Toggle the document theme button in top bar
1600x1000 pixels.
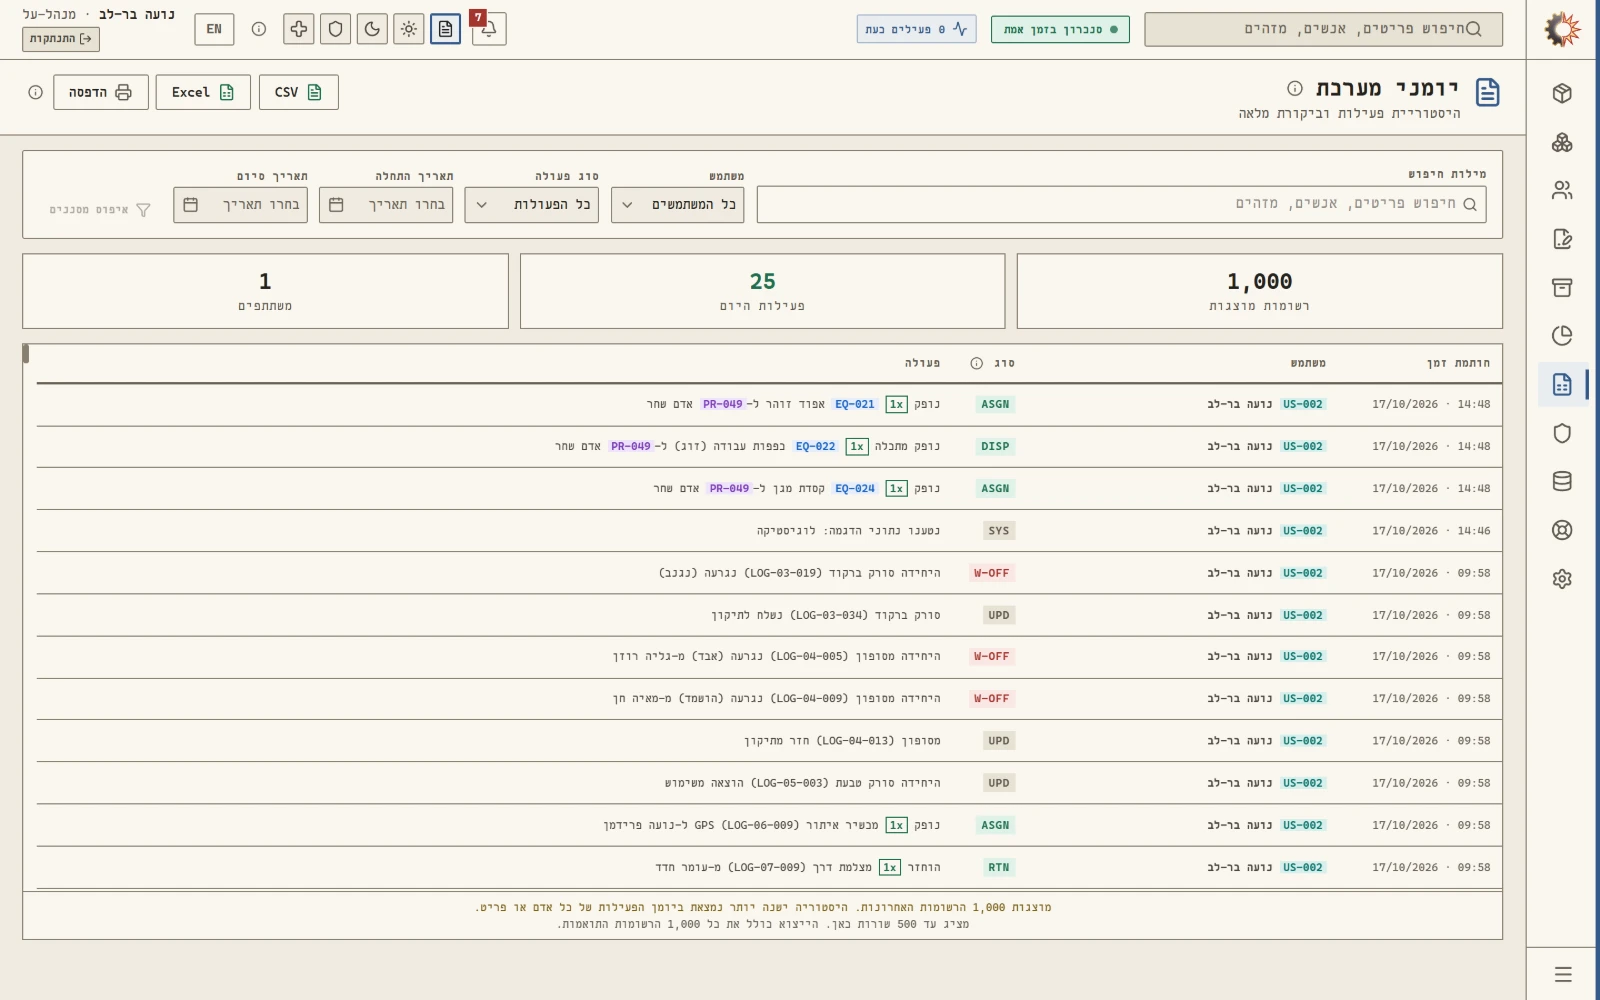point(446,29)
